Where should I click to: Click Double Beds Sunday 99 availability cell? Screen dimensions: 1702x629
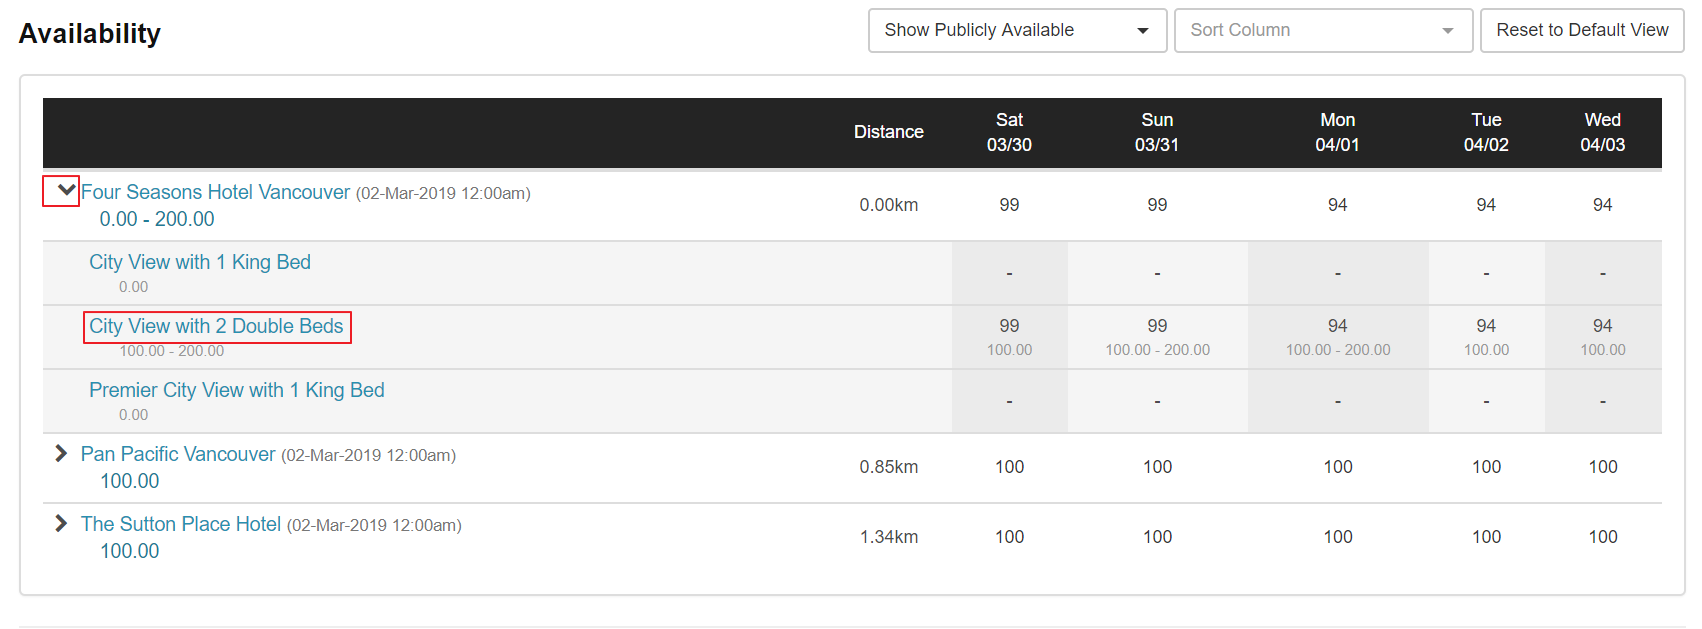1157,327
